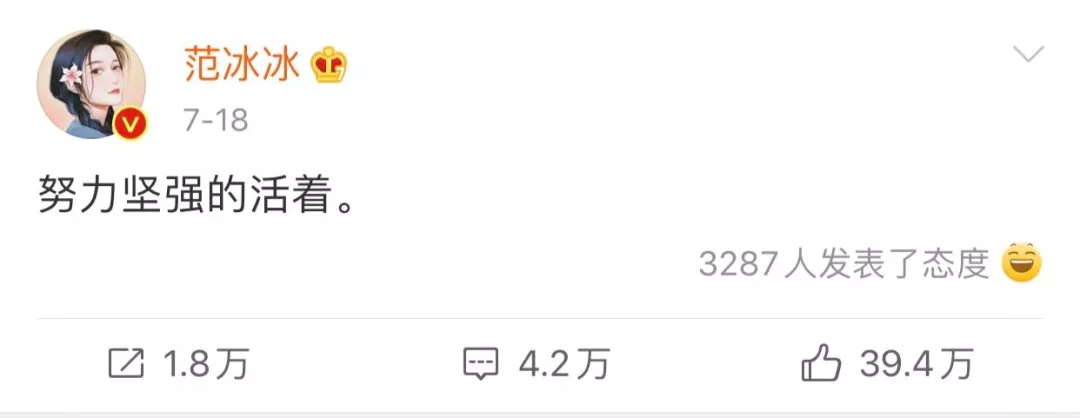The width and height of the screenshot is (1080, 418).
Task: View 3287人发表了态度 reactions list
Action: 844,264
